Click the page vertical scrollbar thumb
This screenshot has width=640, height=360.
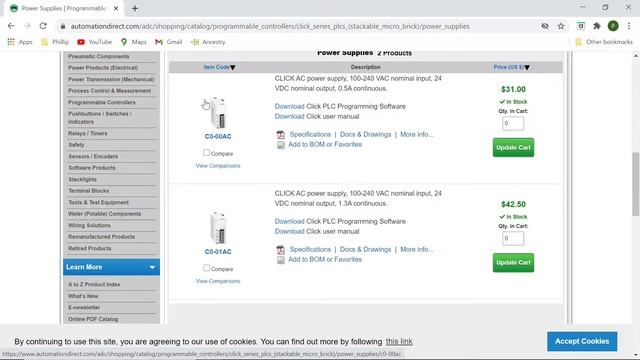(x=636, y=184)
